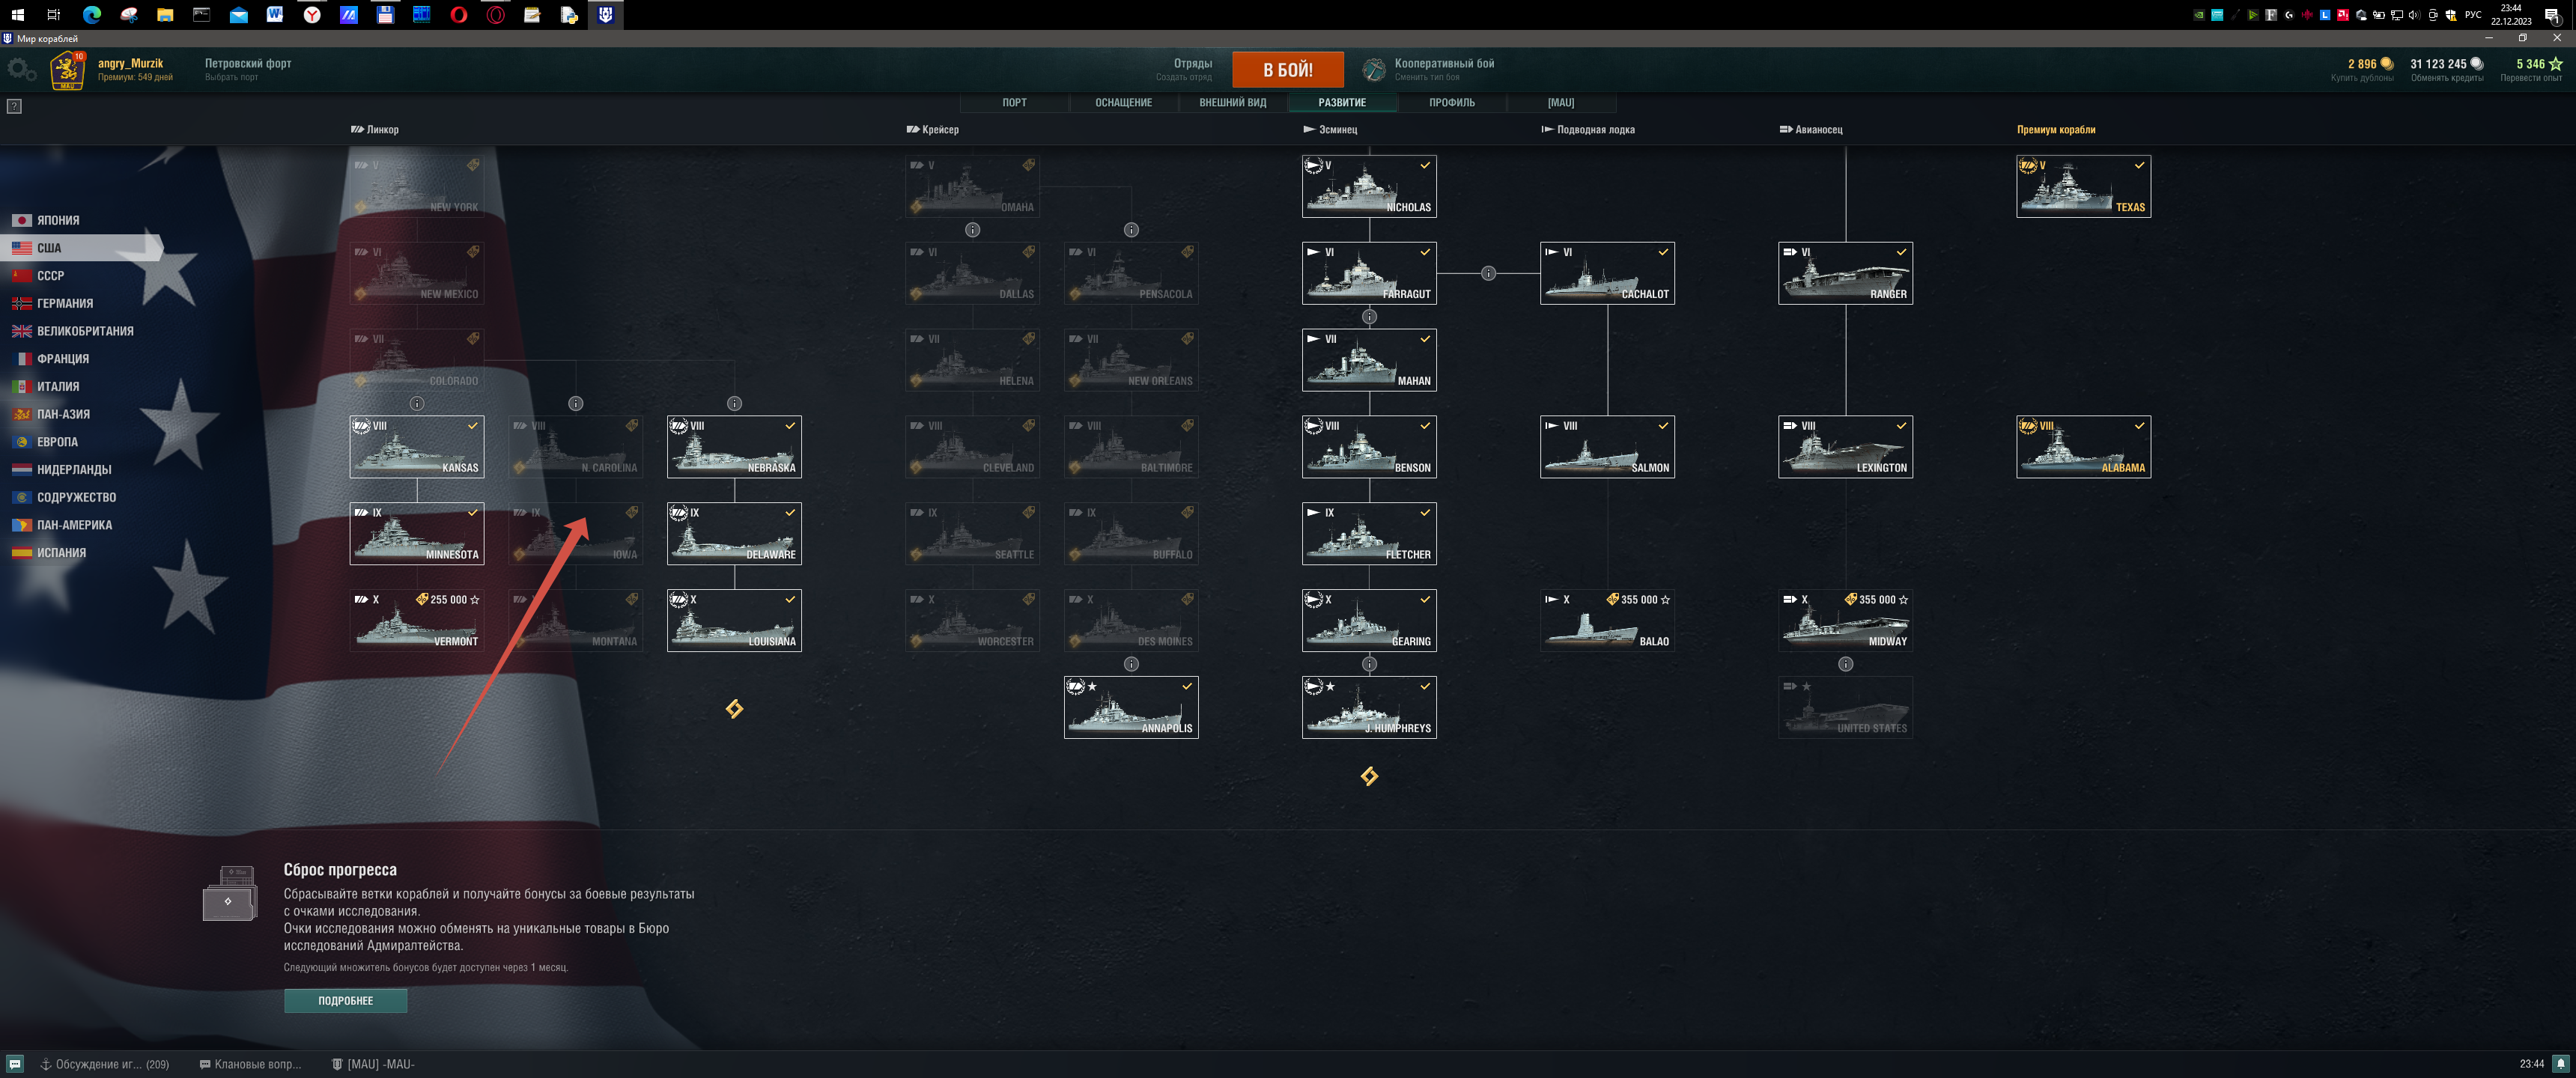Open the game settings gear icon
2576x1078 pixels.
pos(21,69)
